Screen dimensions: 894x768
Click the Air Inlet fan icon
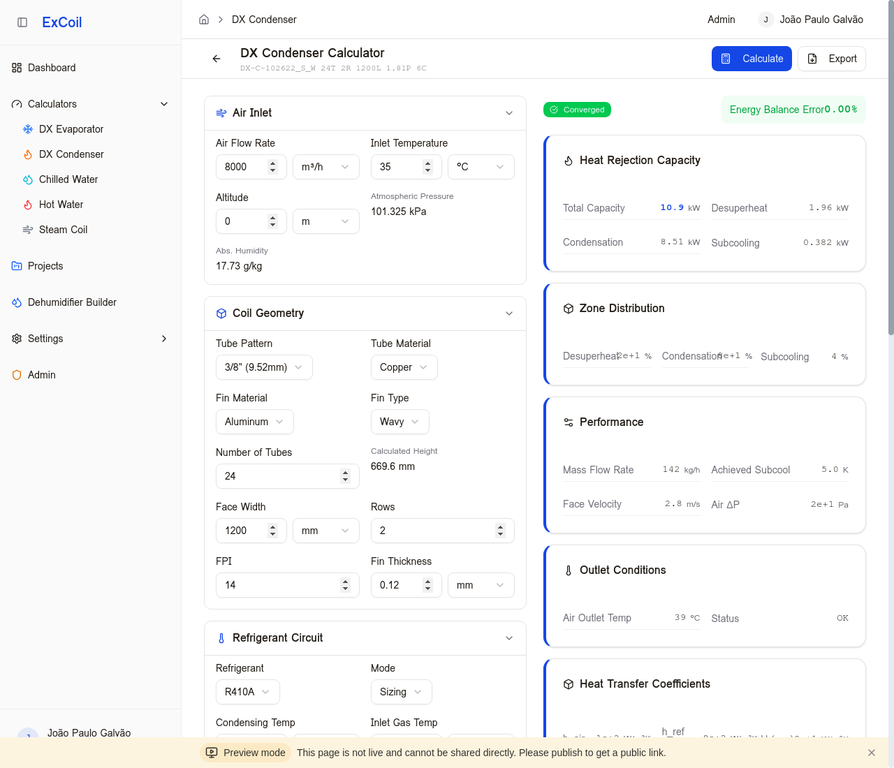tap(222, 112)
